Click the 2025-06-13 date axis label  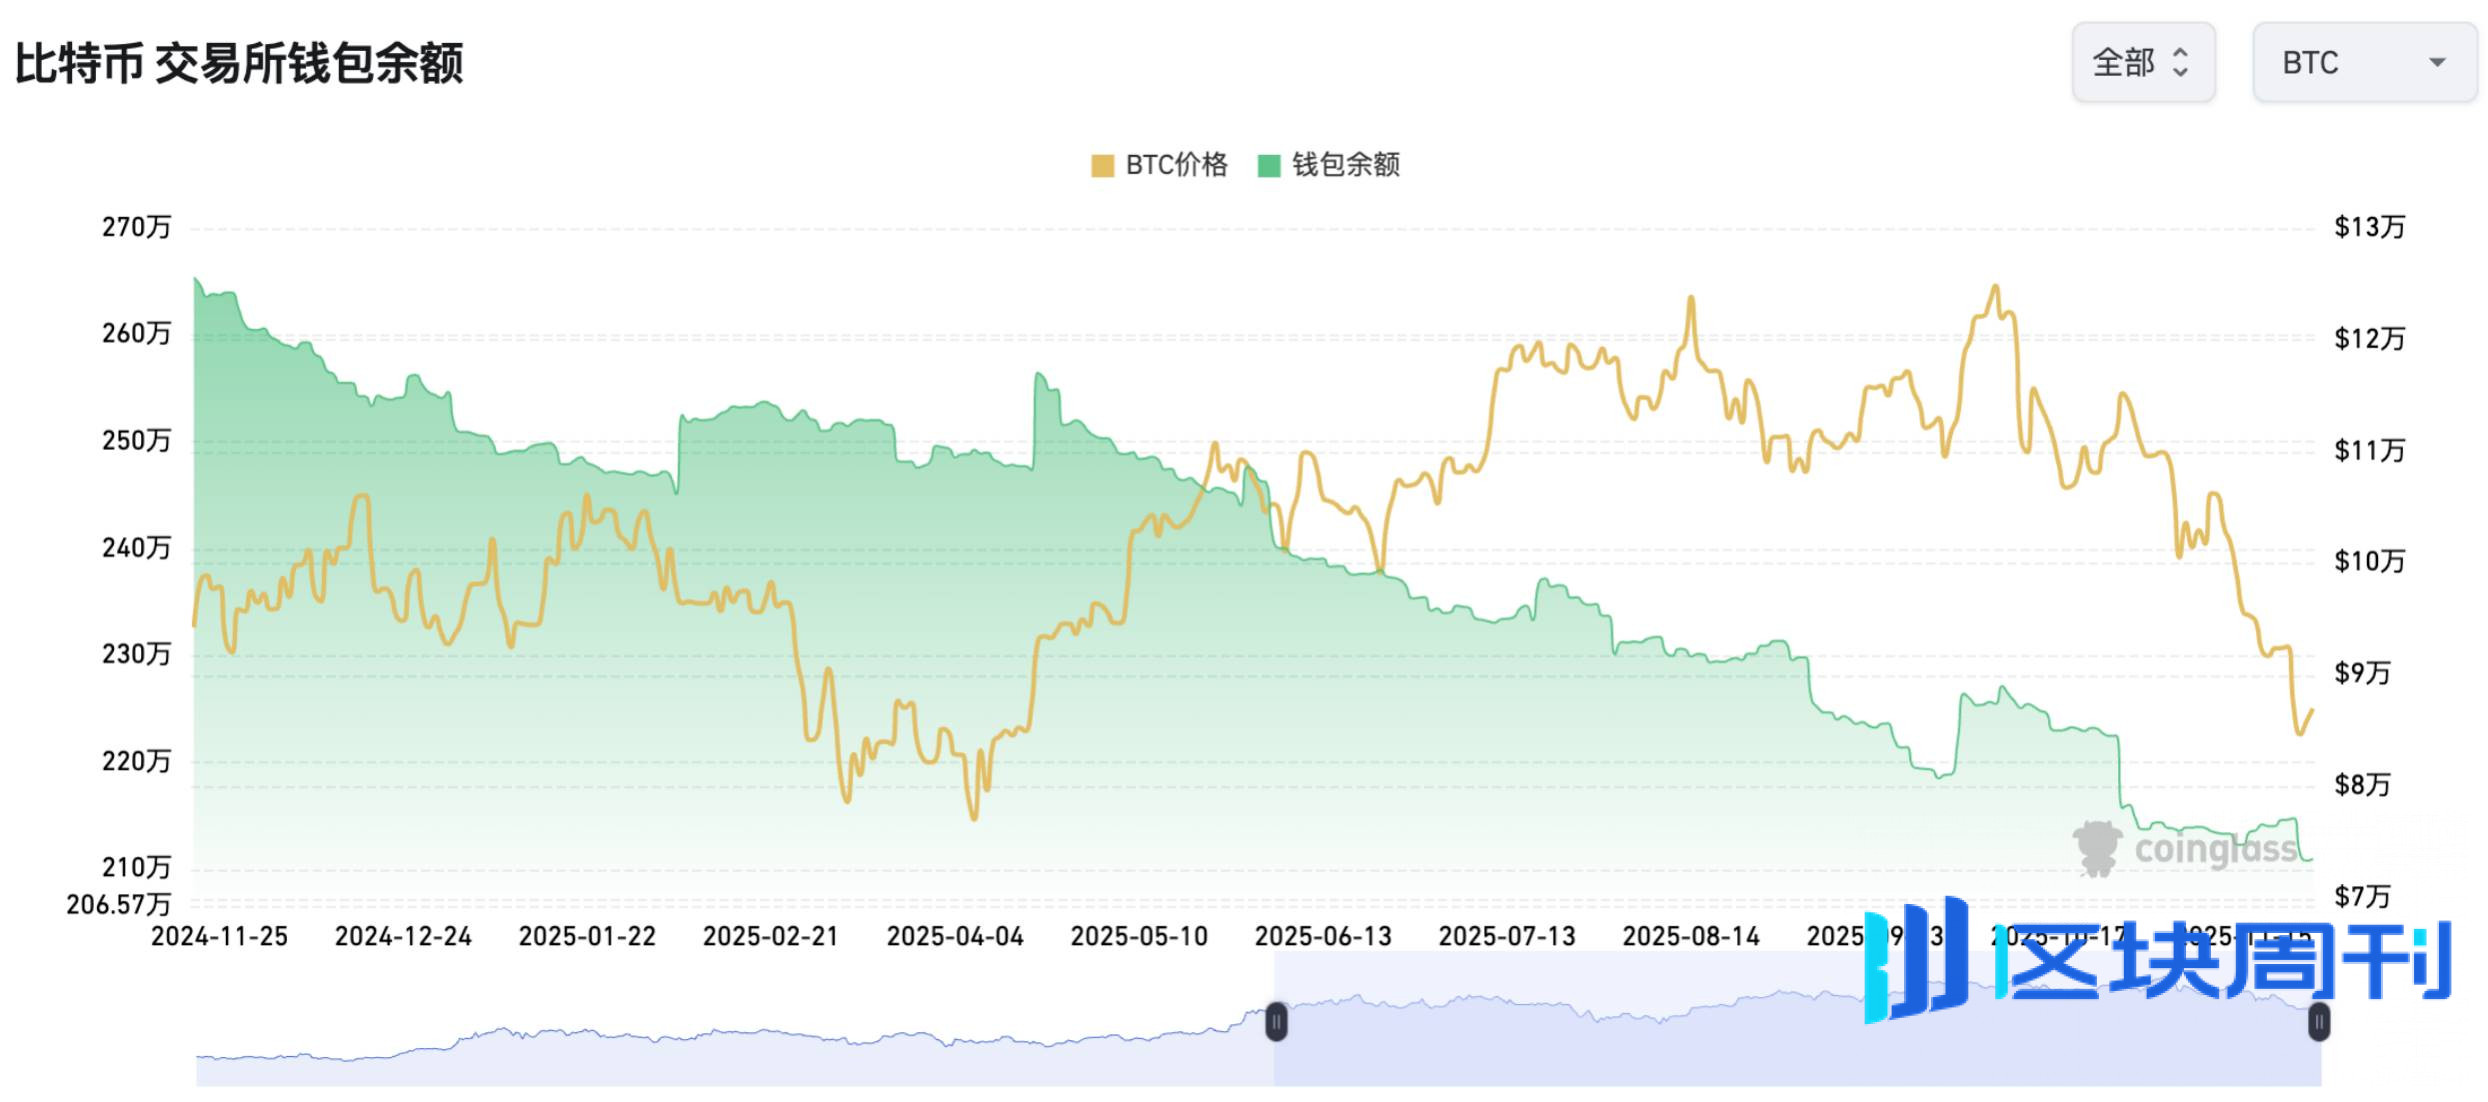1322,937
